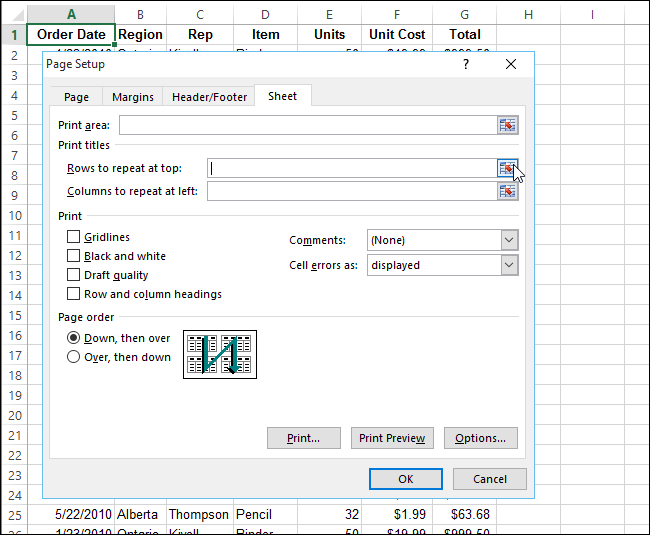Enable the Gridlines checkbox
The image size is (650, 535).
[x=73, y=237]
